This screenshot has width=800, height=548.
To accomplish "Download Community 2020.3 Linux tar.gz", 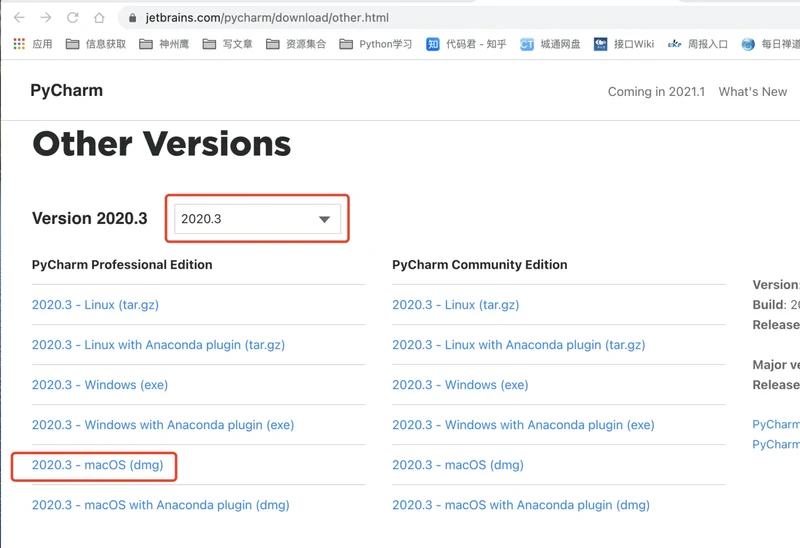I will (456, 305).
